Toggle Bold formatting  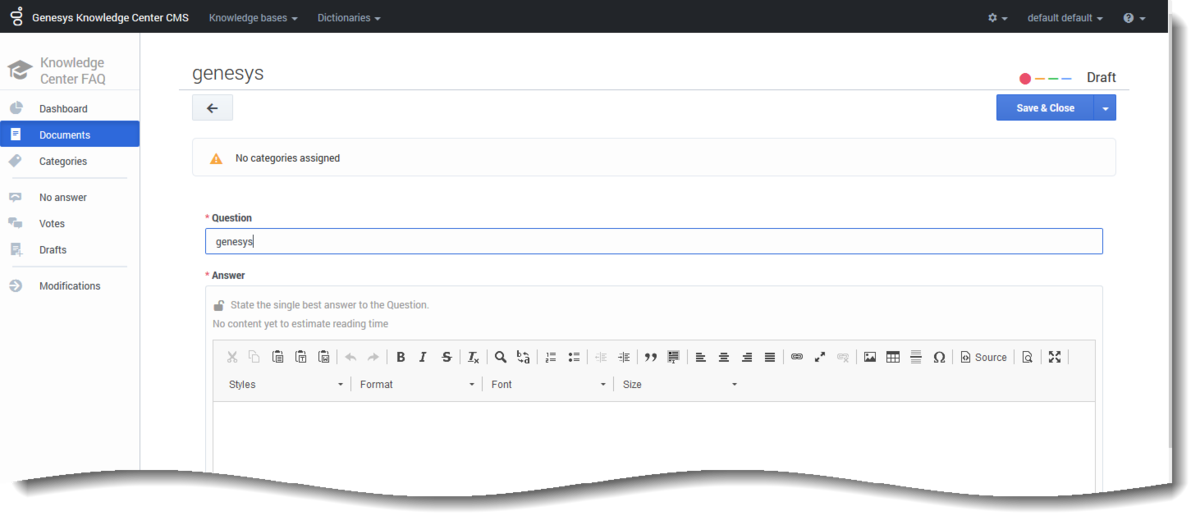point(401,357)
